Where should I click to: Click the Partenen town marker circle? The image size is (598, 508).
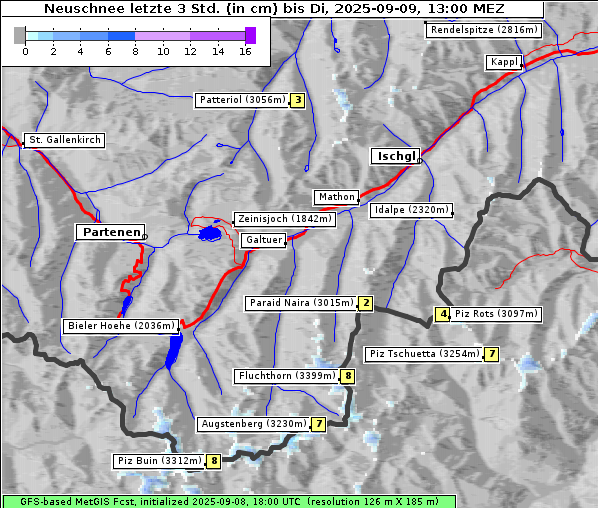point(145,237)
